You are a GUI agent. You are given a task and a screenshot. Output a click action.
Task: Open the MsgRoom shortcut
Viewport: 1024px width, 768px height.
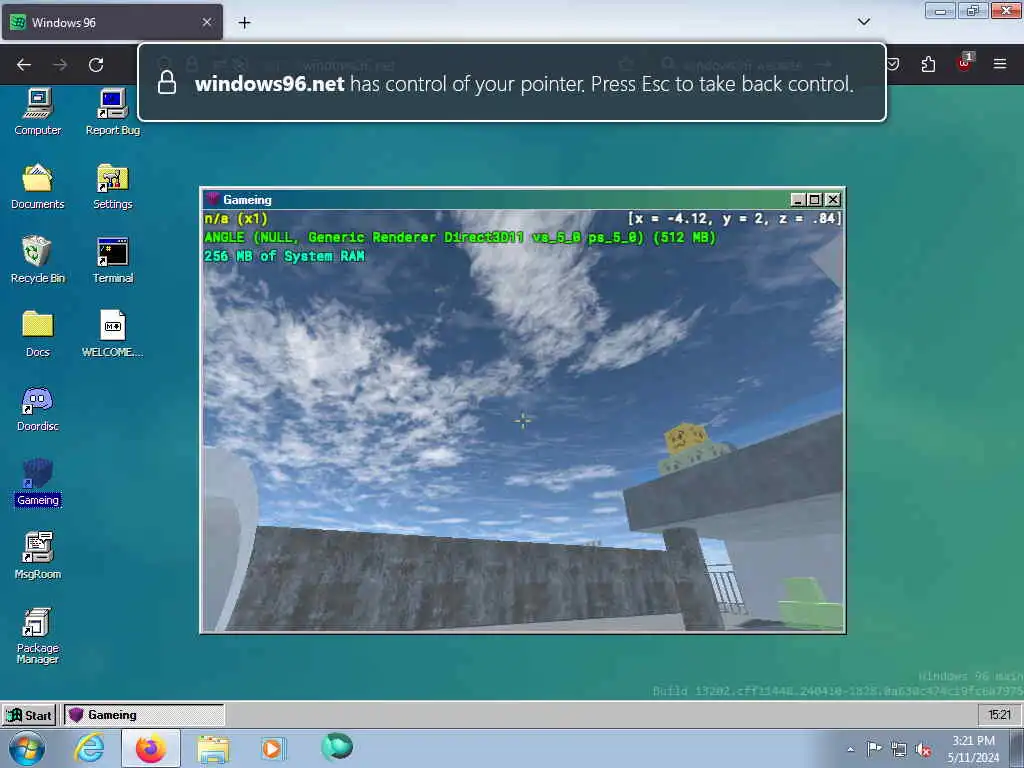[x=38, y=556]
